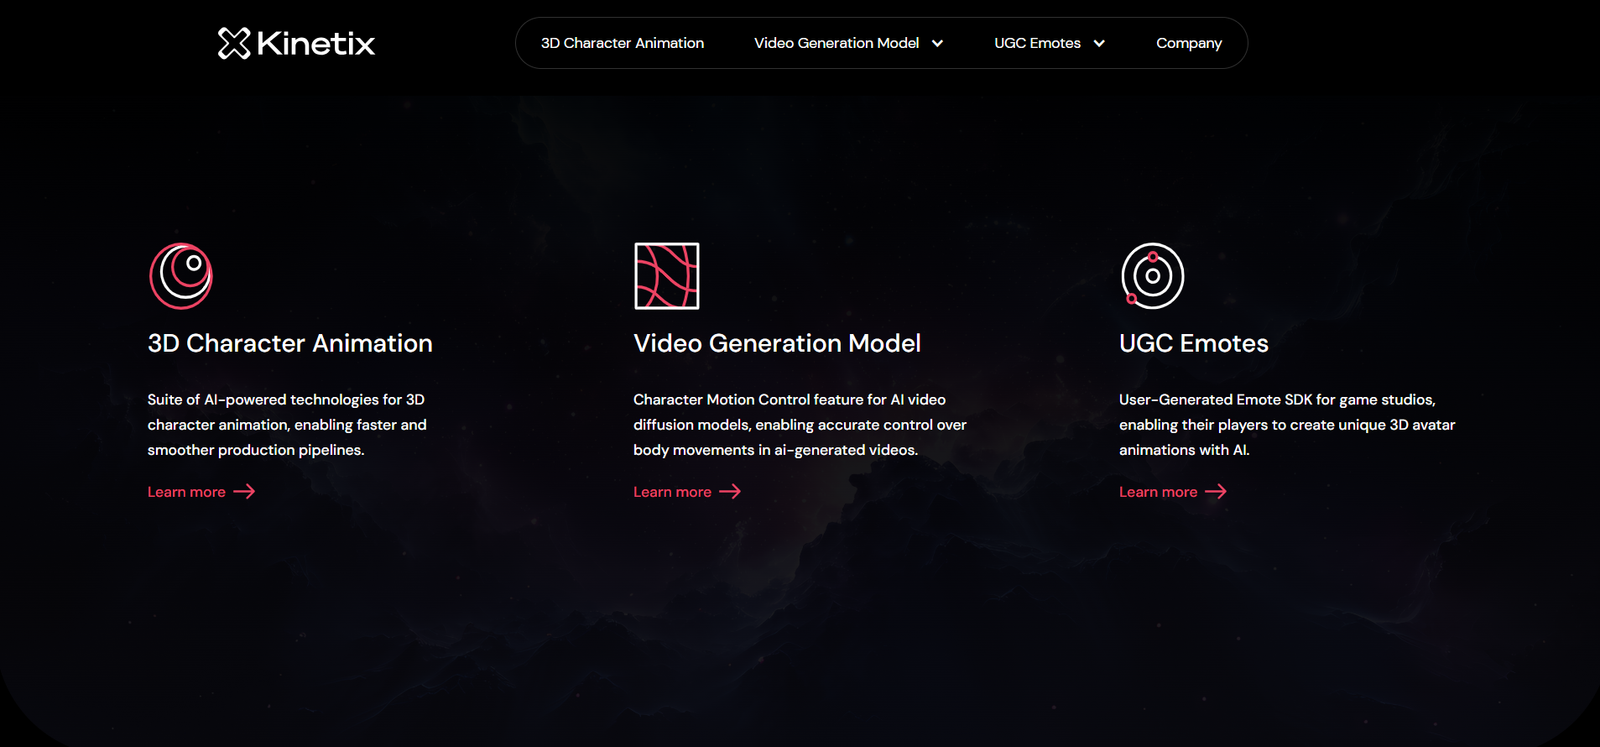This screenshot has height=747, width=1600.
Task: Click the arrow icon after UGC Emotes' Learn more
Action: 1216,492
